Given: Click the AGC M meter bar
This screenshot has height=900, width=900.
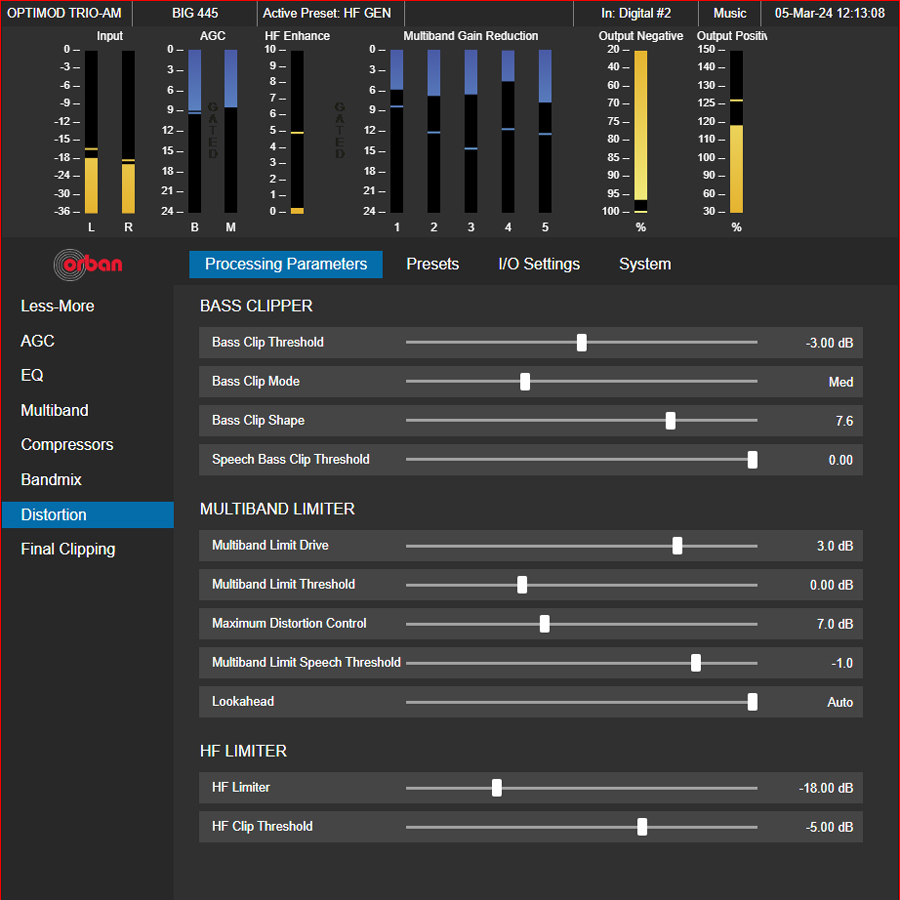Looking at the screenshot, I should (231, 131).
